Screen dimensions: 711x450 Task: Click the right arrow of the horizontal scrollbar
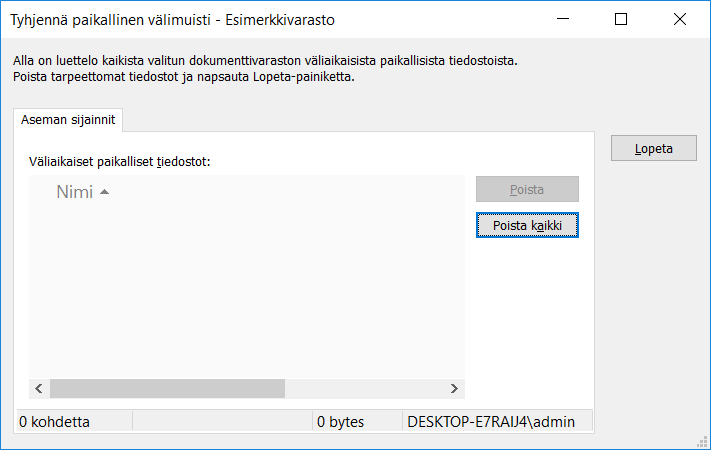(454, 388)
